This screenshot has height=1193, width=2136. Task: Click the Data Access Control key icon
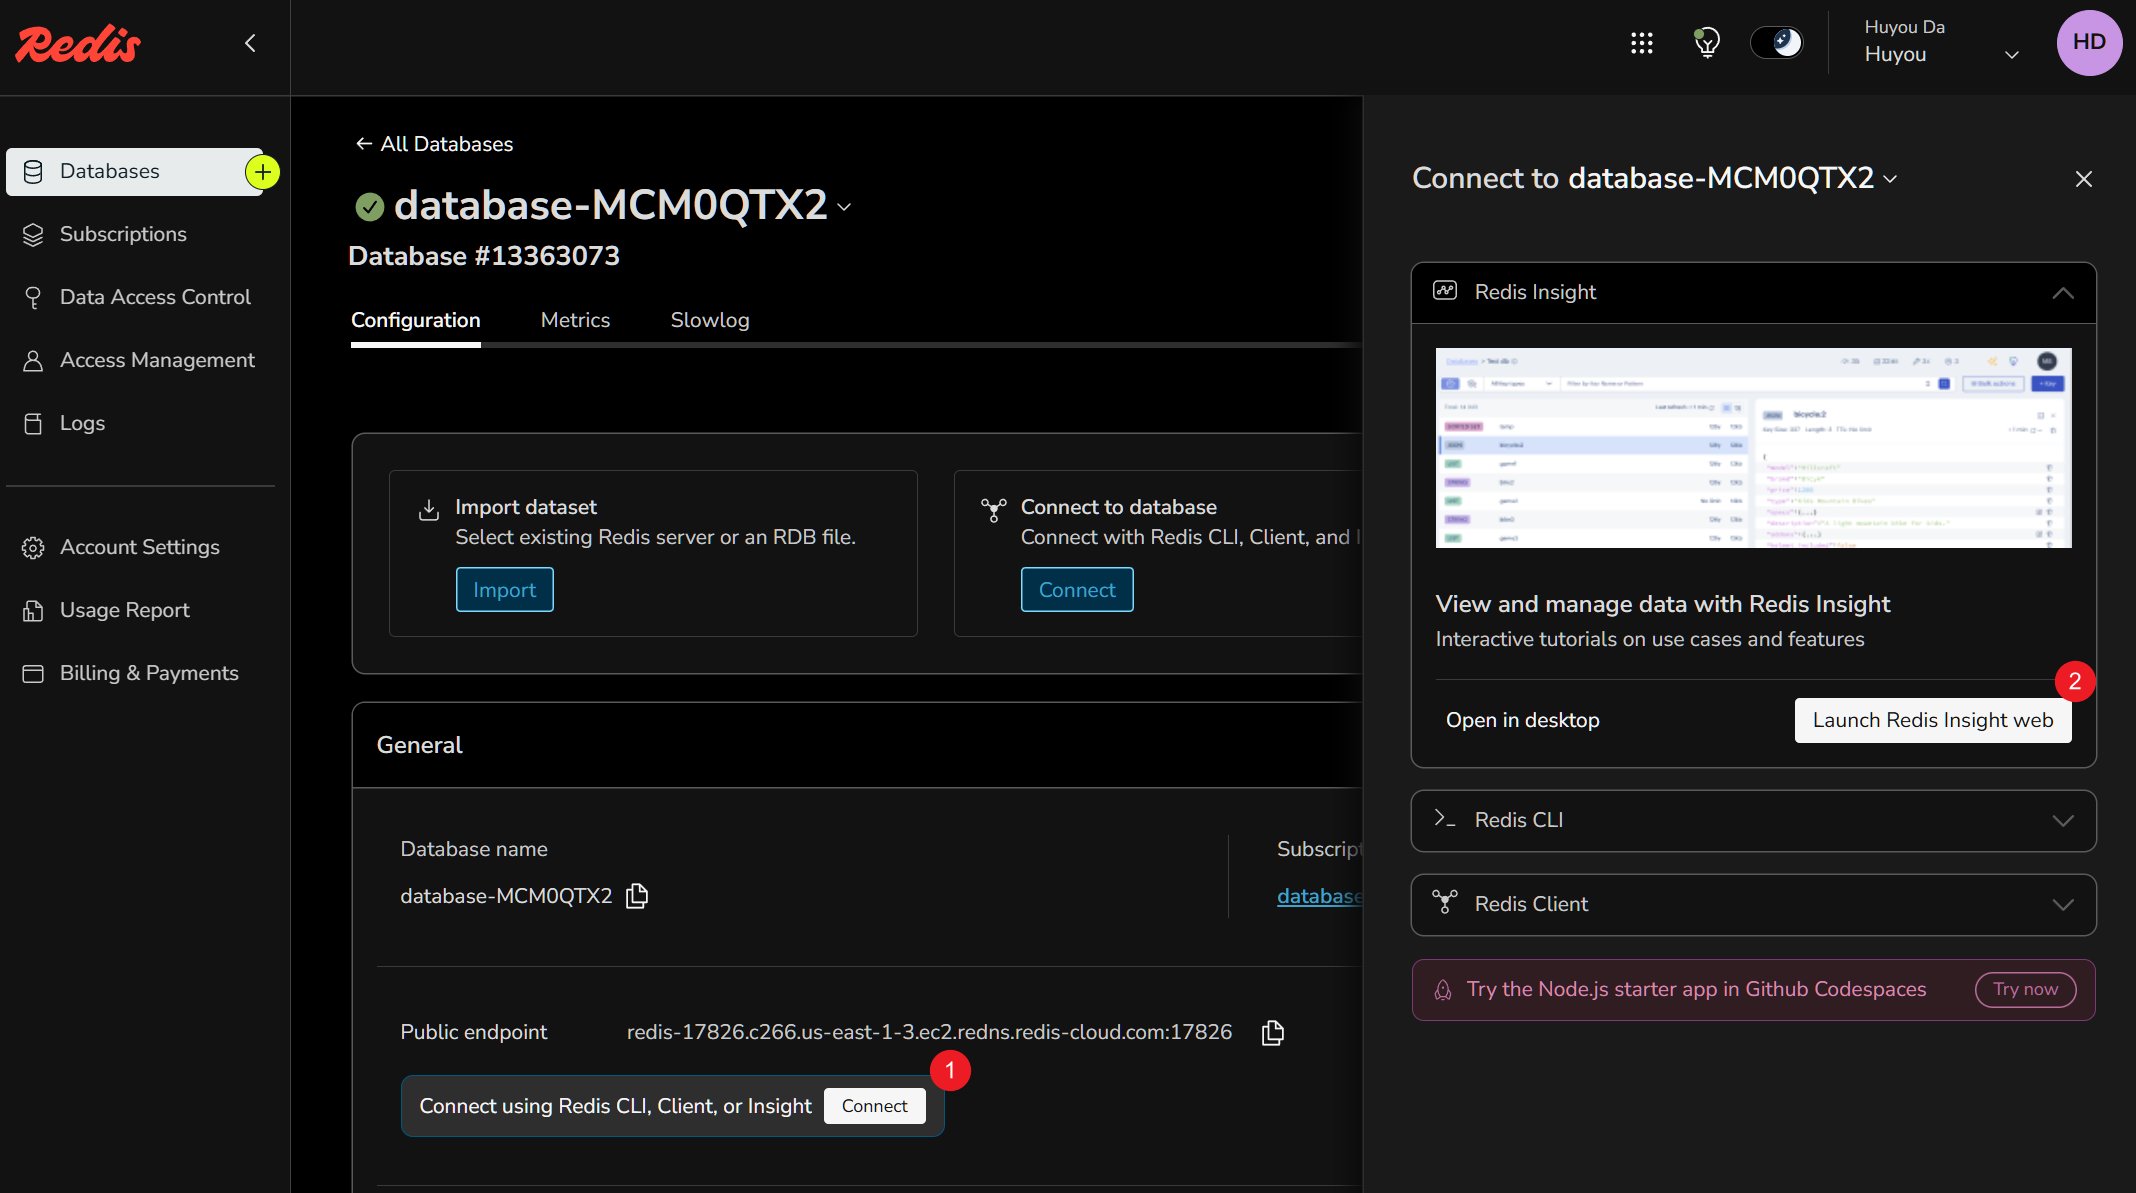coord(33,298)
